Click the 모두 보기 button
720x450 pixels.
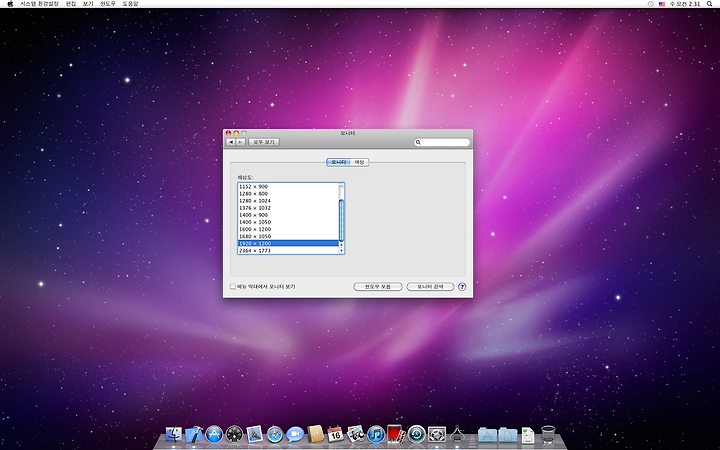click(x=264, y=142)
